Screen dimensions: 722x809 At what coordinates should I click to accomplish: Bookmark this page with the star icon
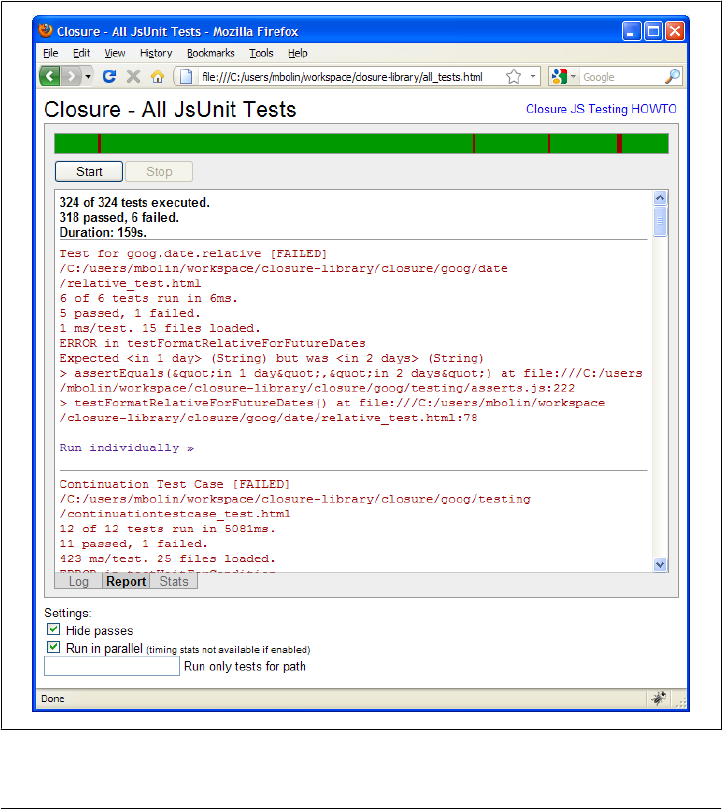(x=514, y=77)
